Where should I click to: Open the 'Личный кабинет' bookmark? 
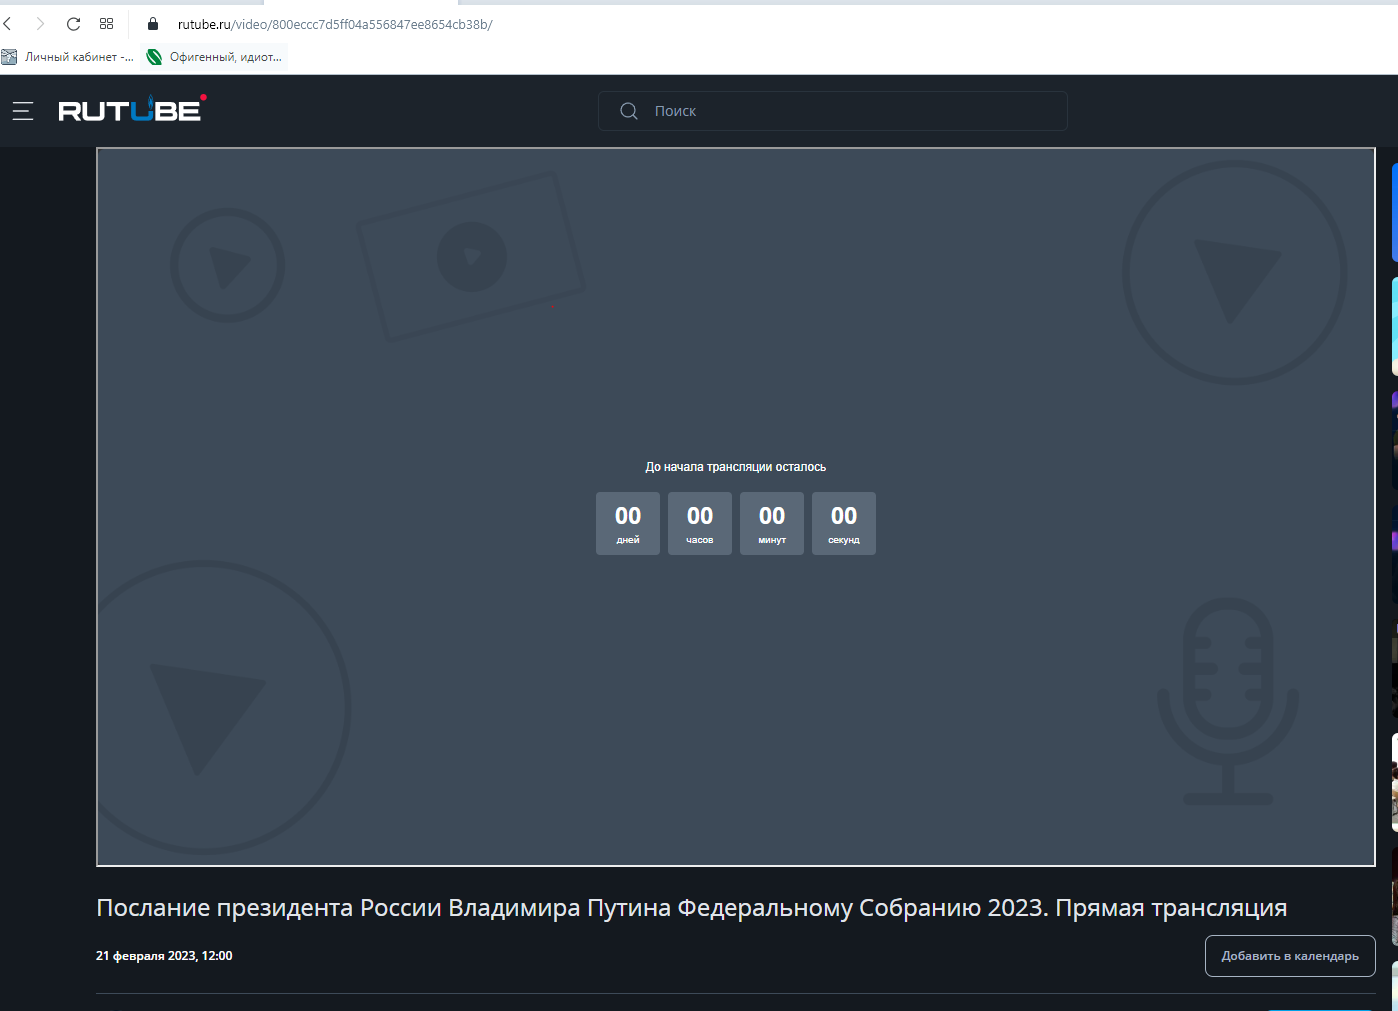click(x=68, y=57)
